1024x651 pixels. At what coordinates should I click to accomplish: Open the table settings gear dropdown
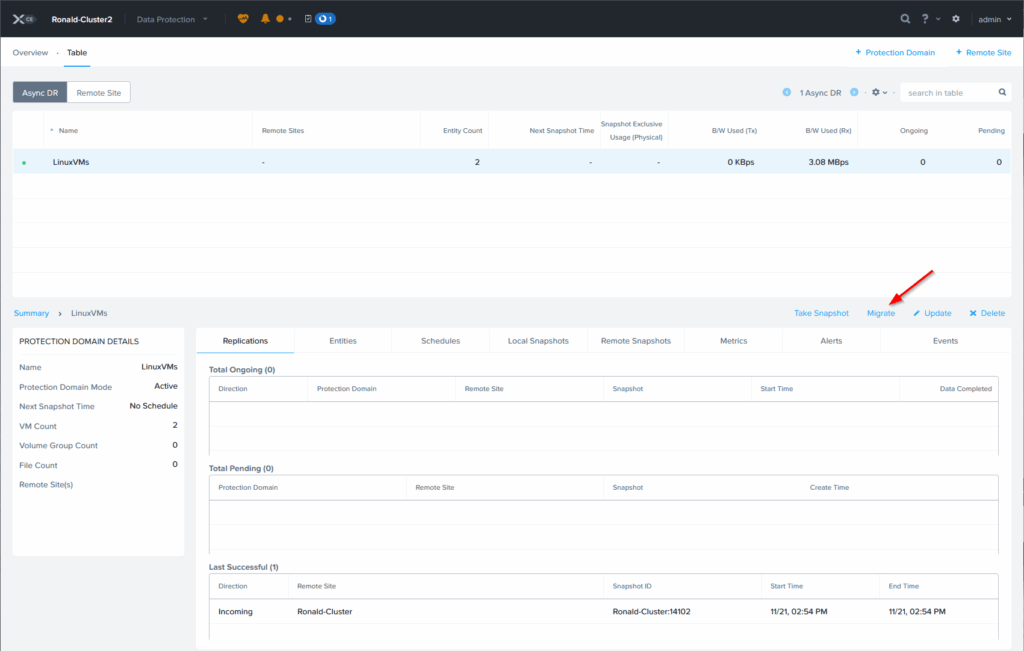click(x=880, y=92)
